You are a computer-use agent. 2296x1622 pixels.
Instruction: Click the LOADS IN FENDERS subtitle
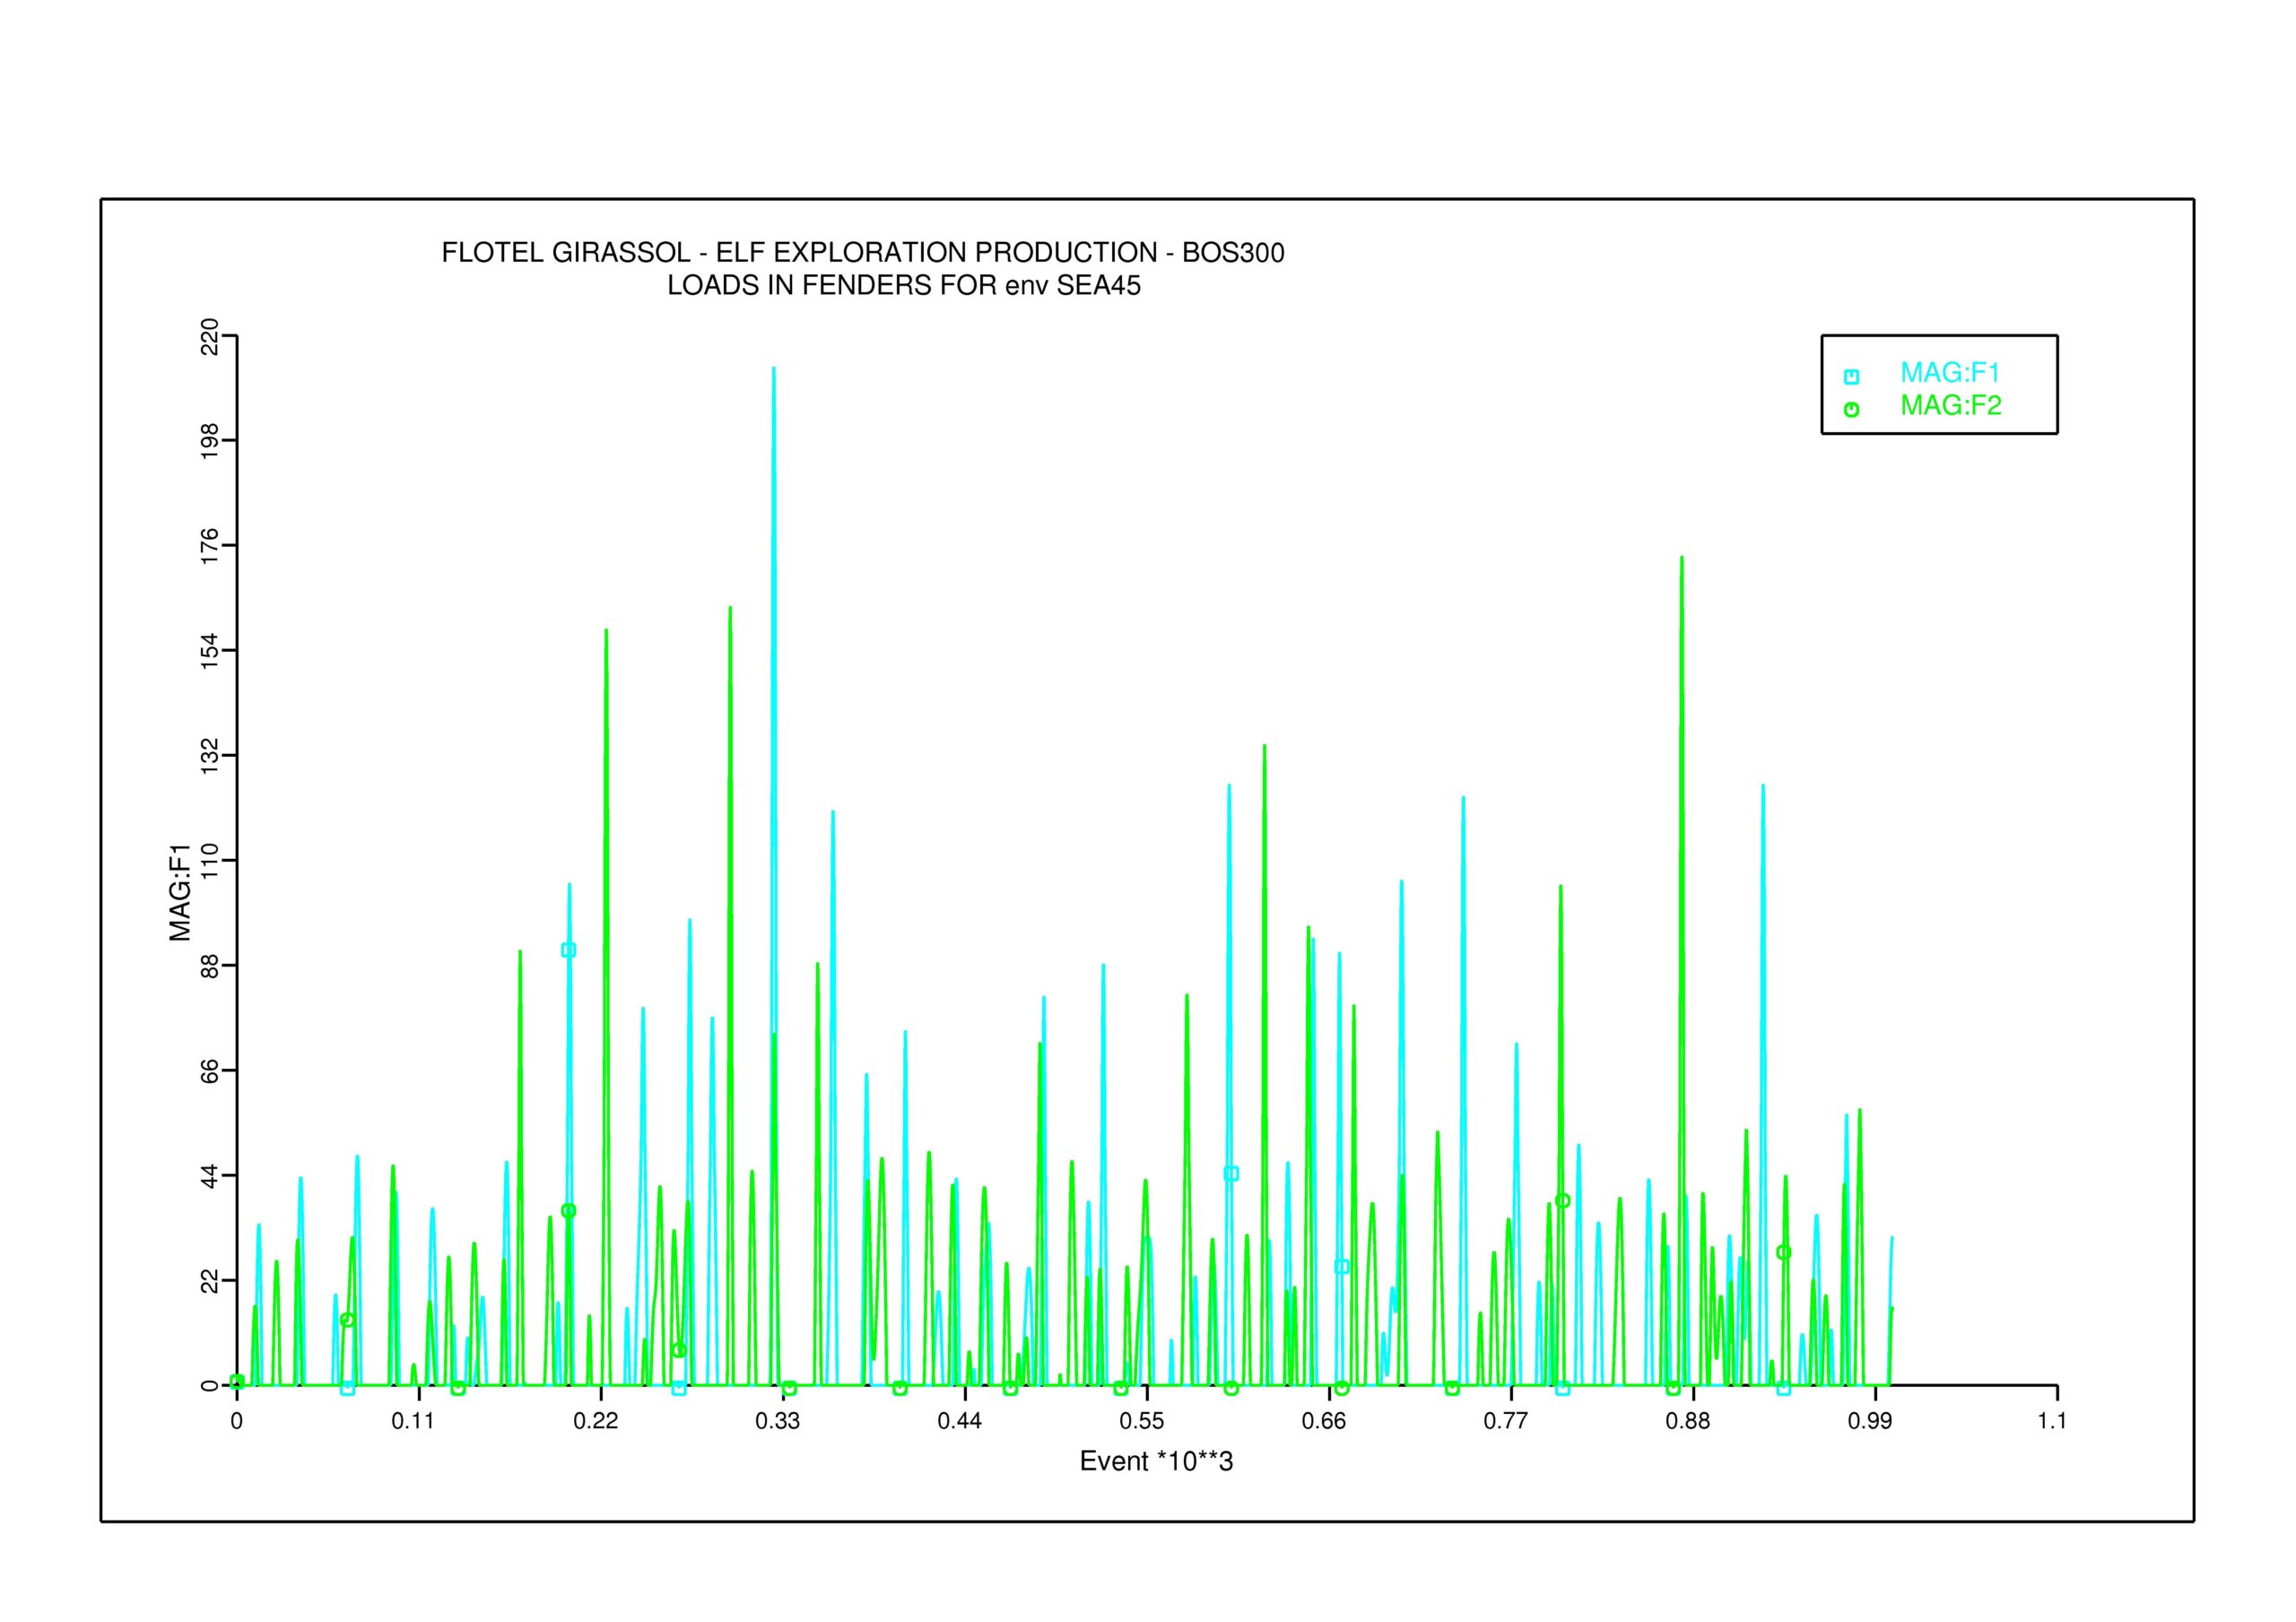(903, 286)
